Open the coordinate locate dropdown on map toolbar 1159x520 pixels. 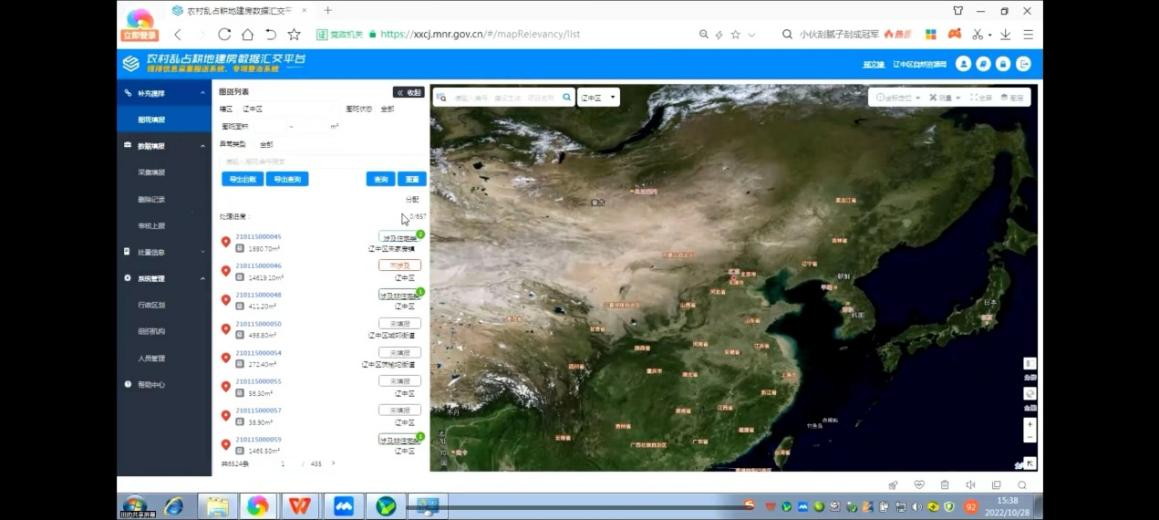coord(897,98)
